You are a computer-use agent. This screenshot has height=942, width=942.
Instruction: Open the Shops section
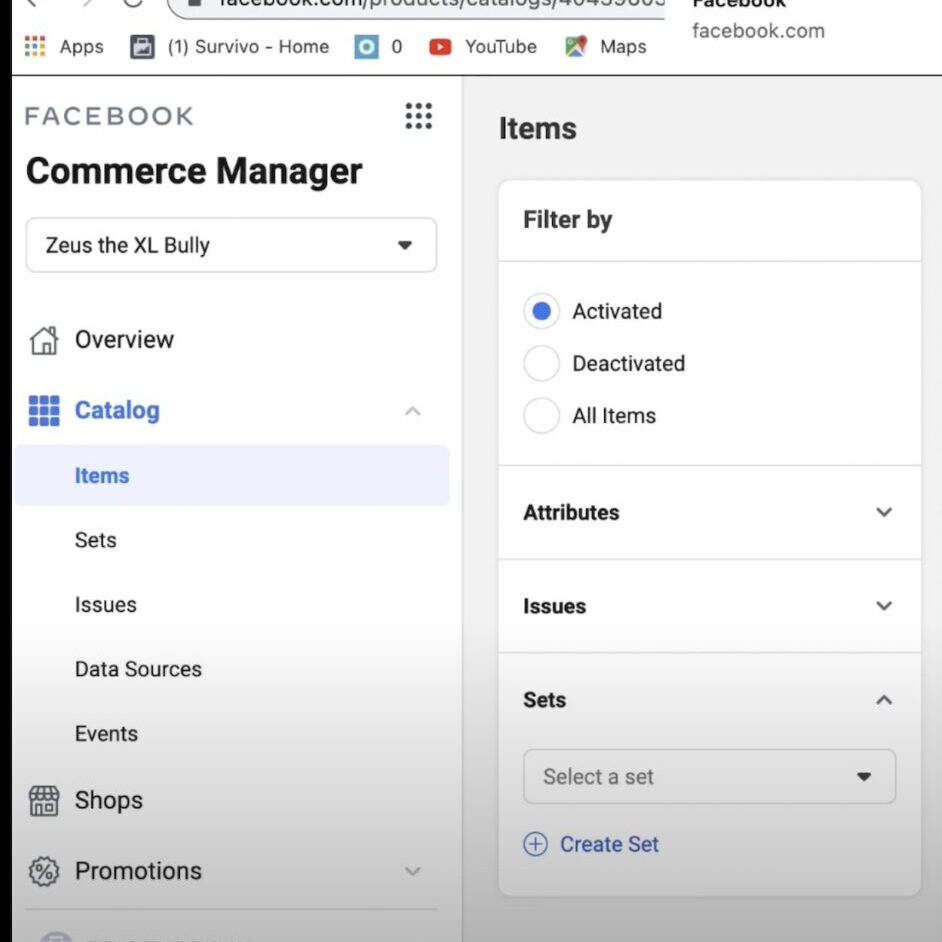pos(109,801)
